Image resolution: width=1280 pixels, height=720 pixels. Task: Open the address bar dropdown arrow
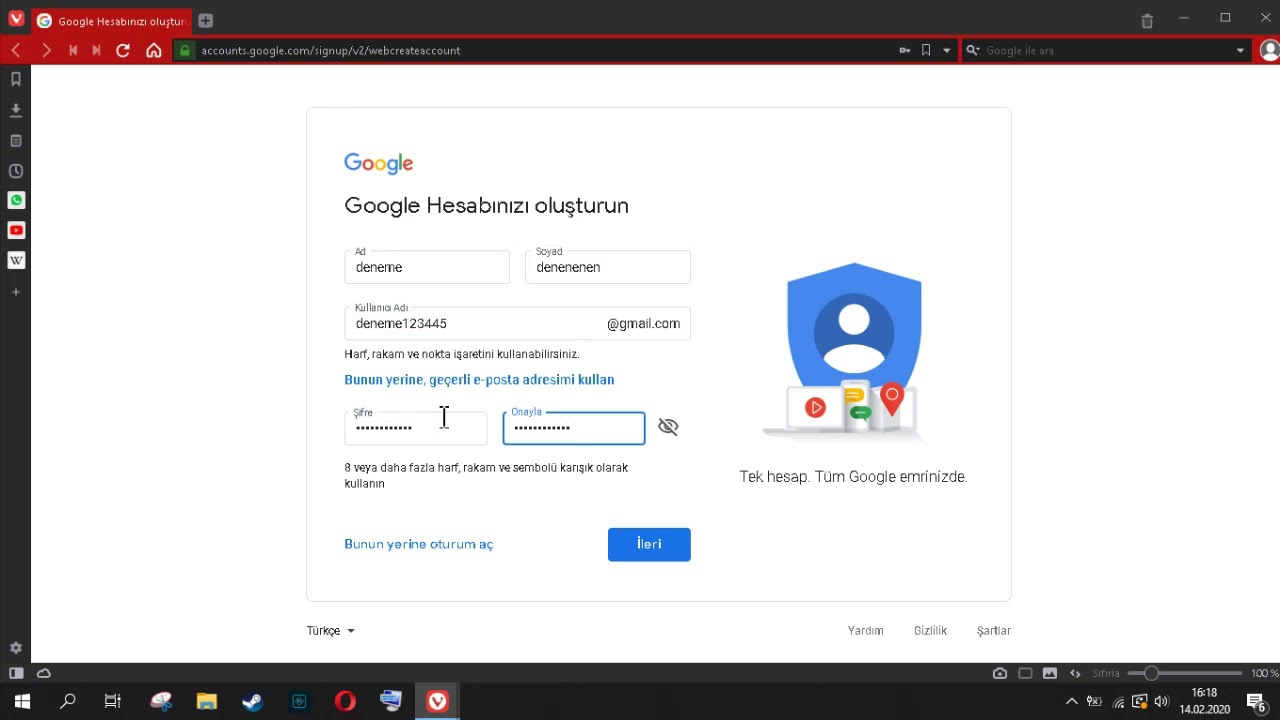coord(946,50)
